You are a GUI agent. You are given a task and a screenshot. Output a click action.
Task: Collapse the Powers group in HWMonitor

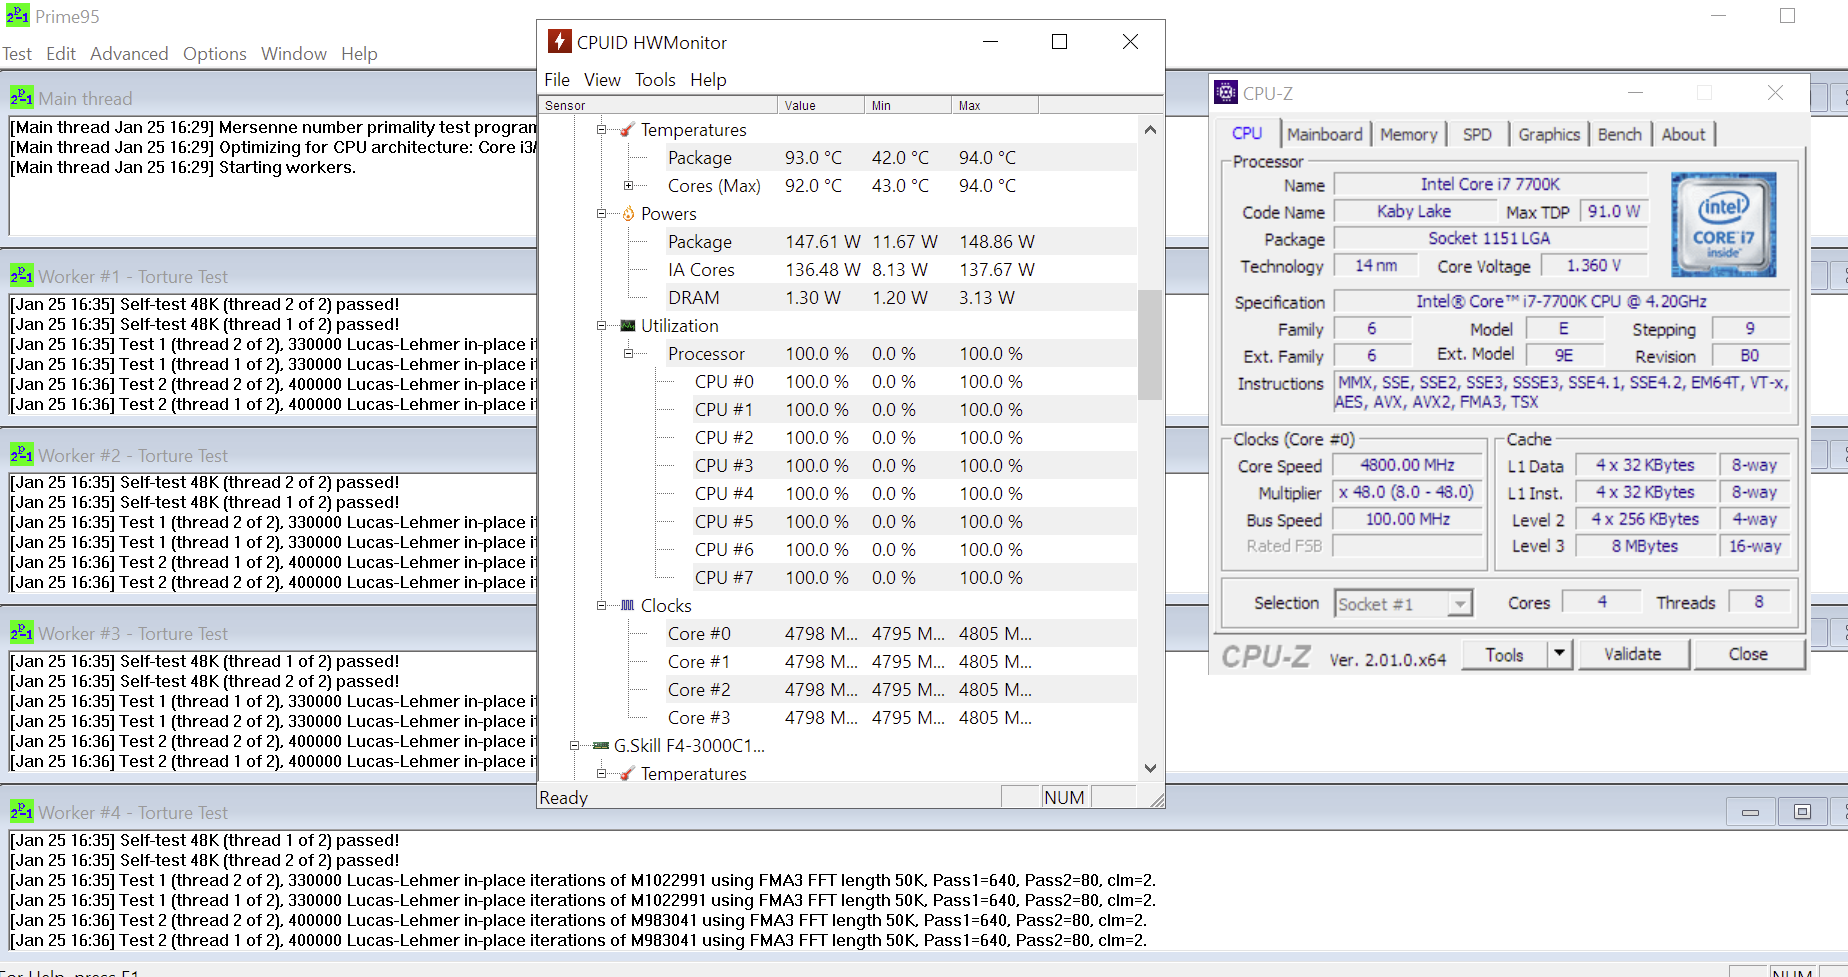601,214
